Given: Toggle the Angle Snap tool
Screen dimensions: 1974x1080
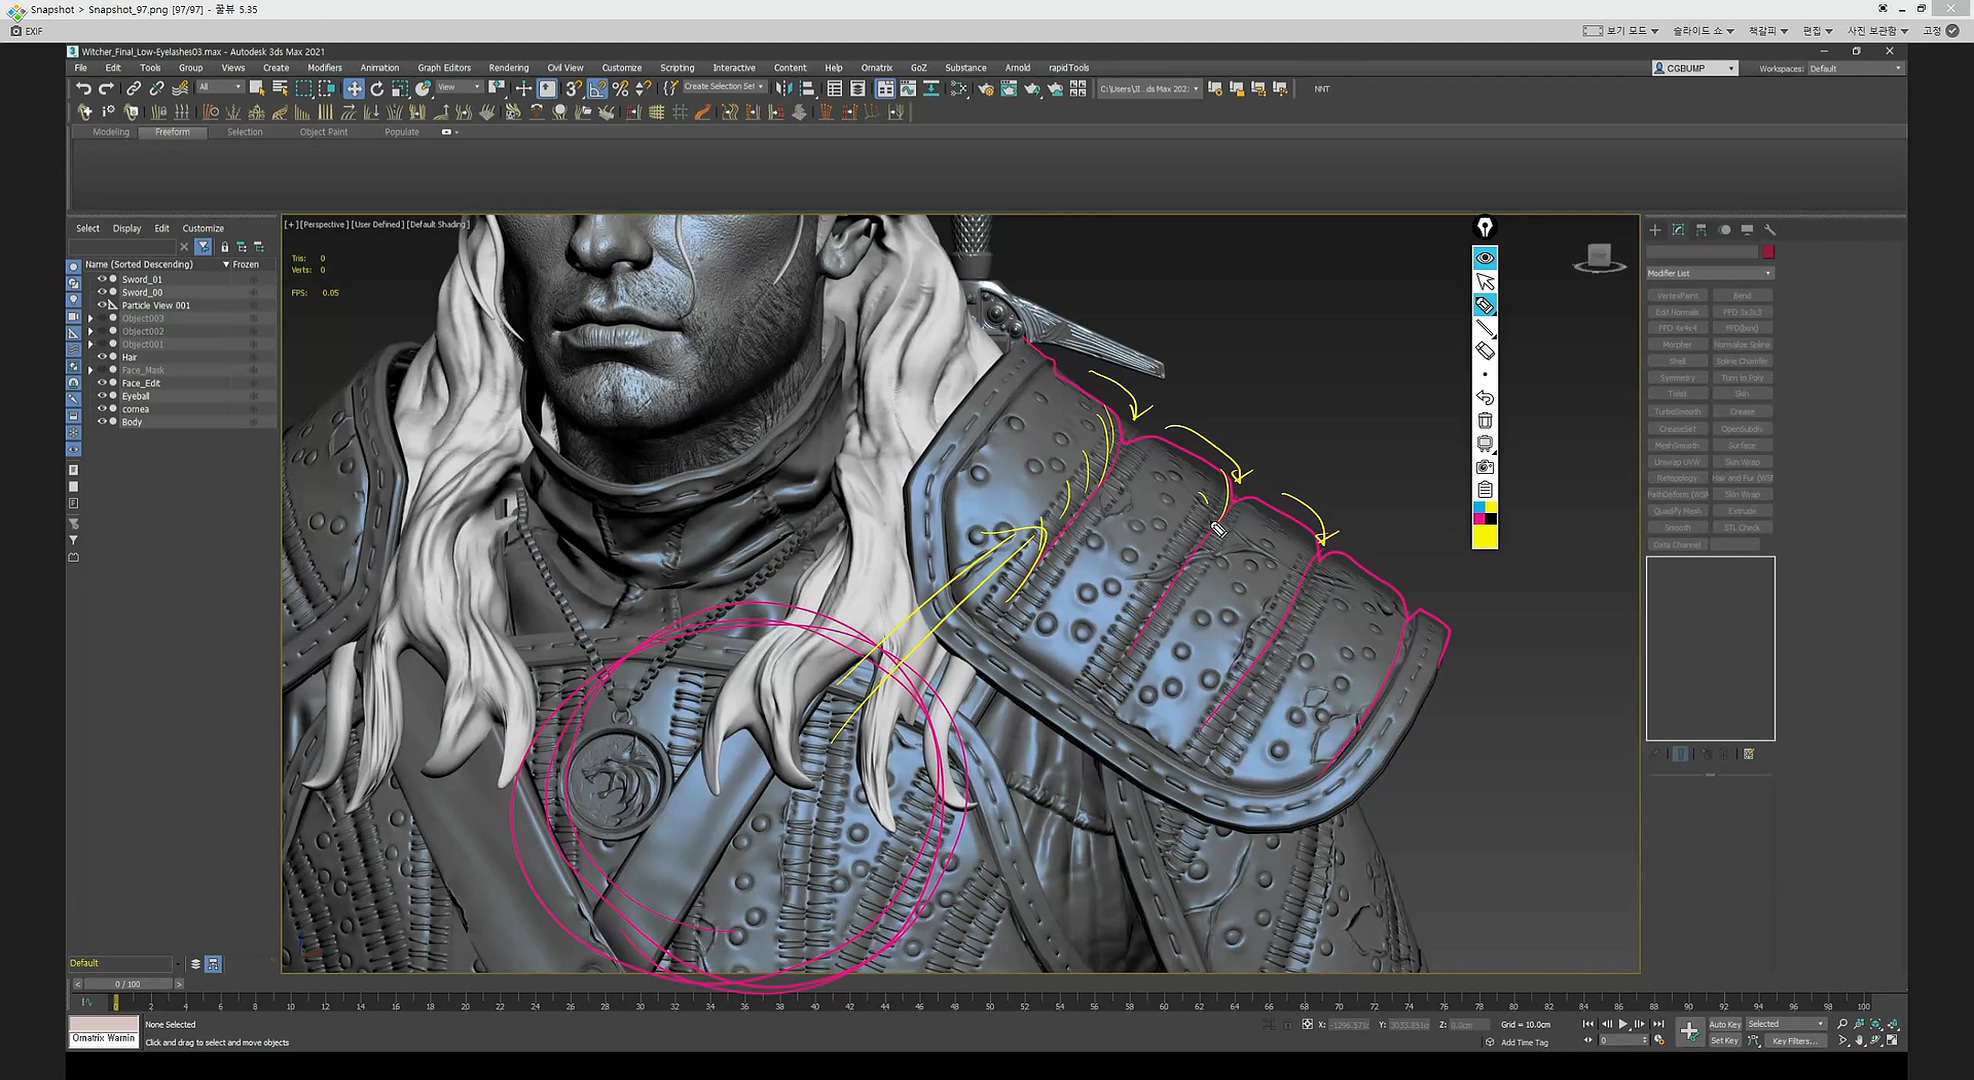Looking at the screenshot, I should [x=597, y=89].
